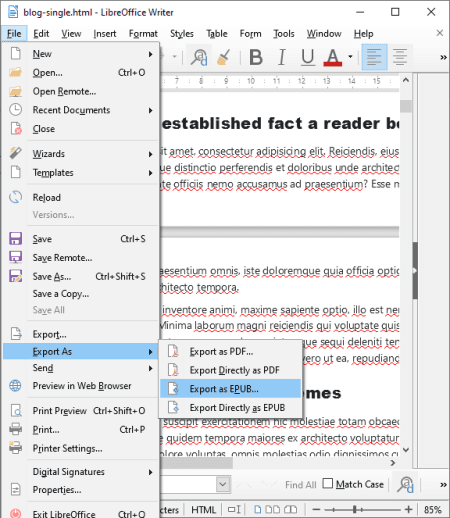Select multiple-page view icon
This screenshot has width=450, height=518.
pos(272,510)
